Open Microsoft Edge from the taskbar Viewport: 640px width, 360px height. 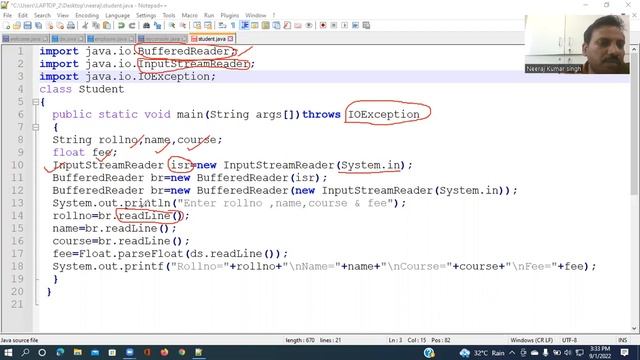click(60, 352)
